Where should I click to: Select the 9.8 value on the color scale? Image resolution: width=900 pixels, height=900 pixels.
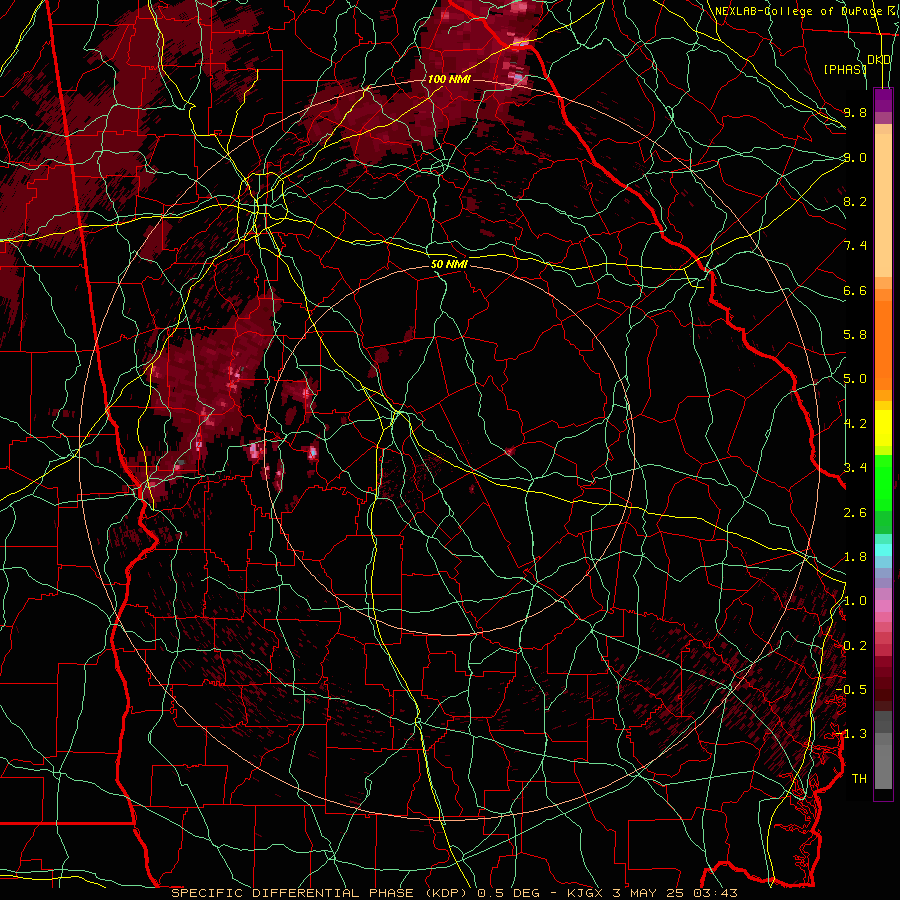(x=855, y=112)
